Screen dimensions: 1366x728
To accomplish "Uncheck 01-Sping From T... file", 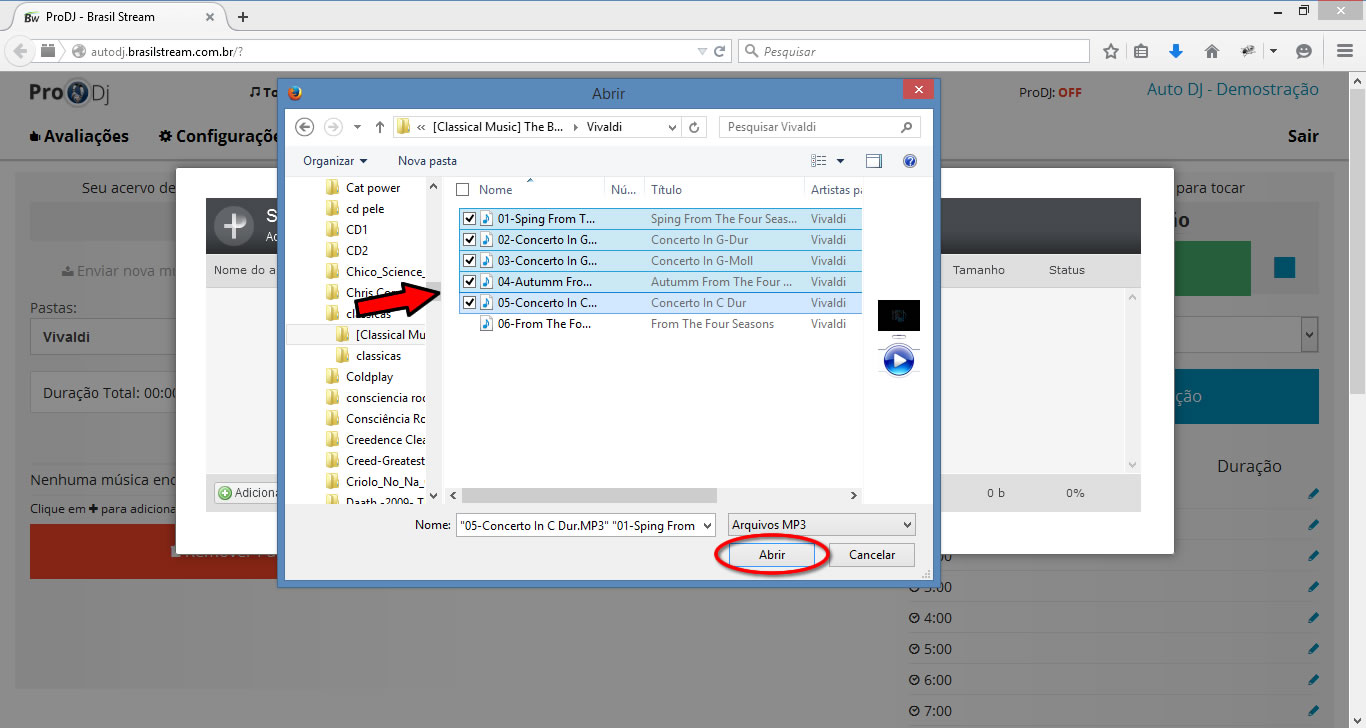I will [470, 219].
